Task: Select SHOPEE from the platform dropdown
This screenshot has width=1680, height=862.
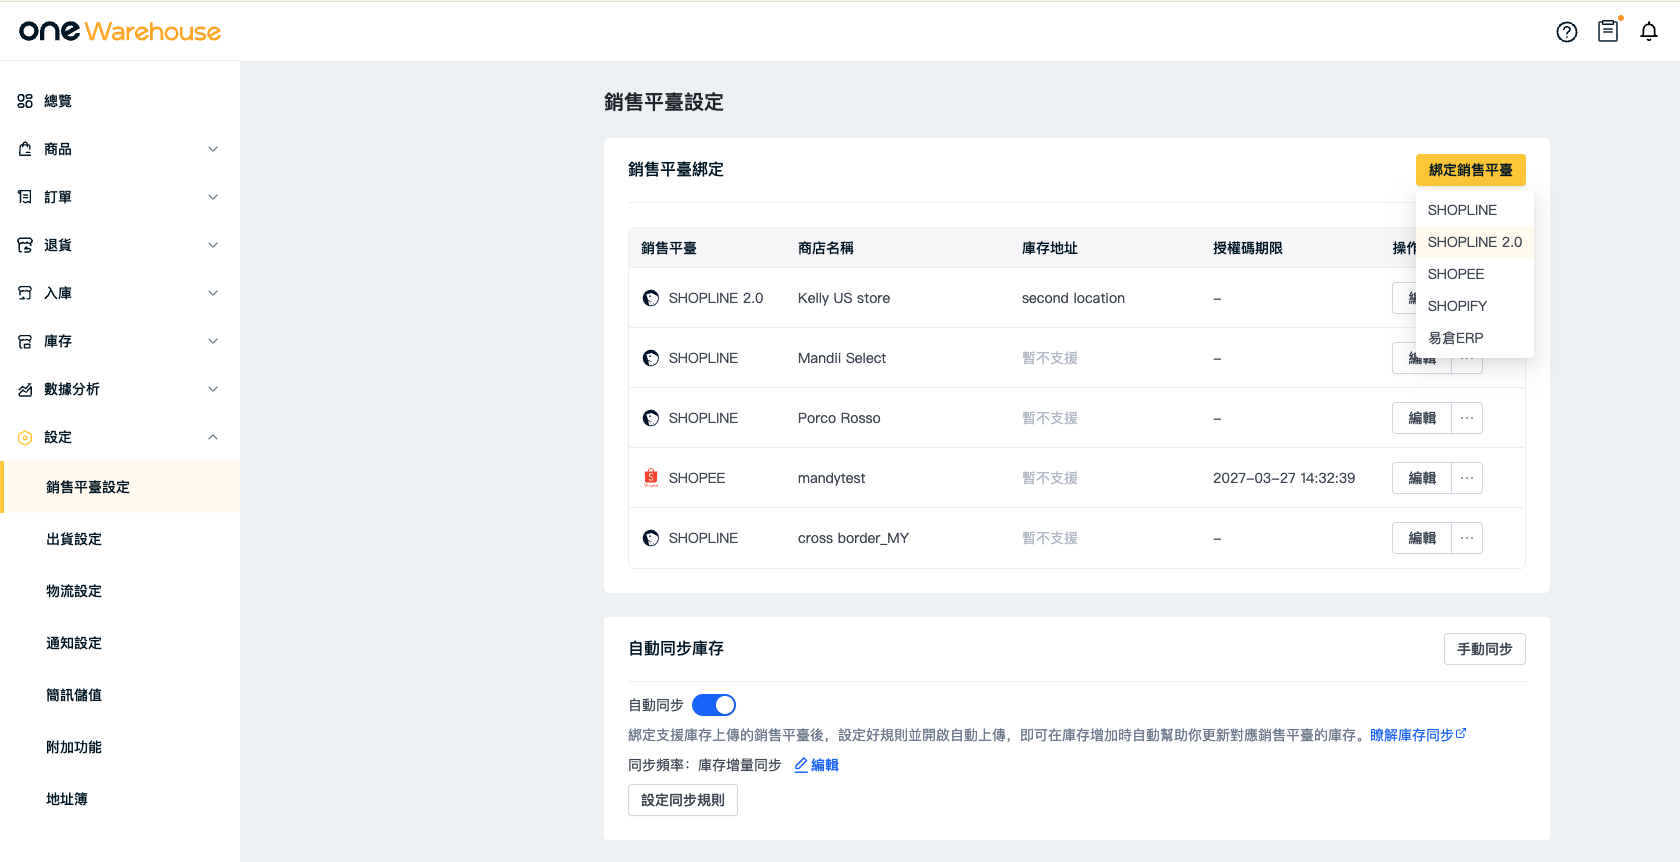Action: (x=1475, y=274)
